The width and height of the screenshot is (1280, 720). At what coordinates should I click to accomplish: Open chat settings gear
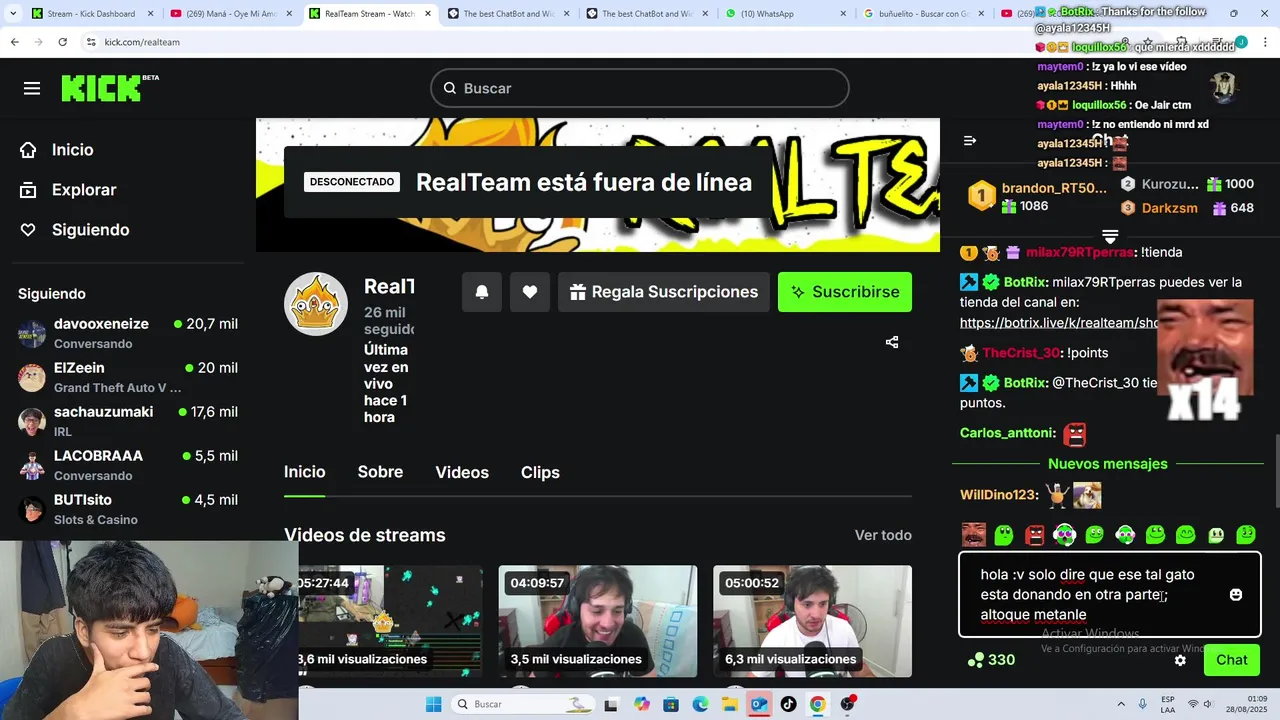pyautogui.click(x=1180, y=660)
